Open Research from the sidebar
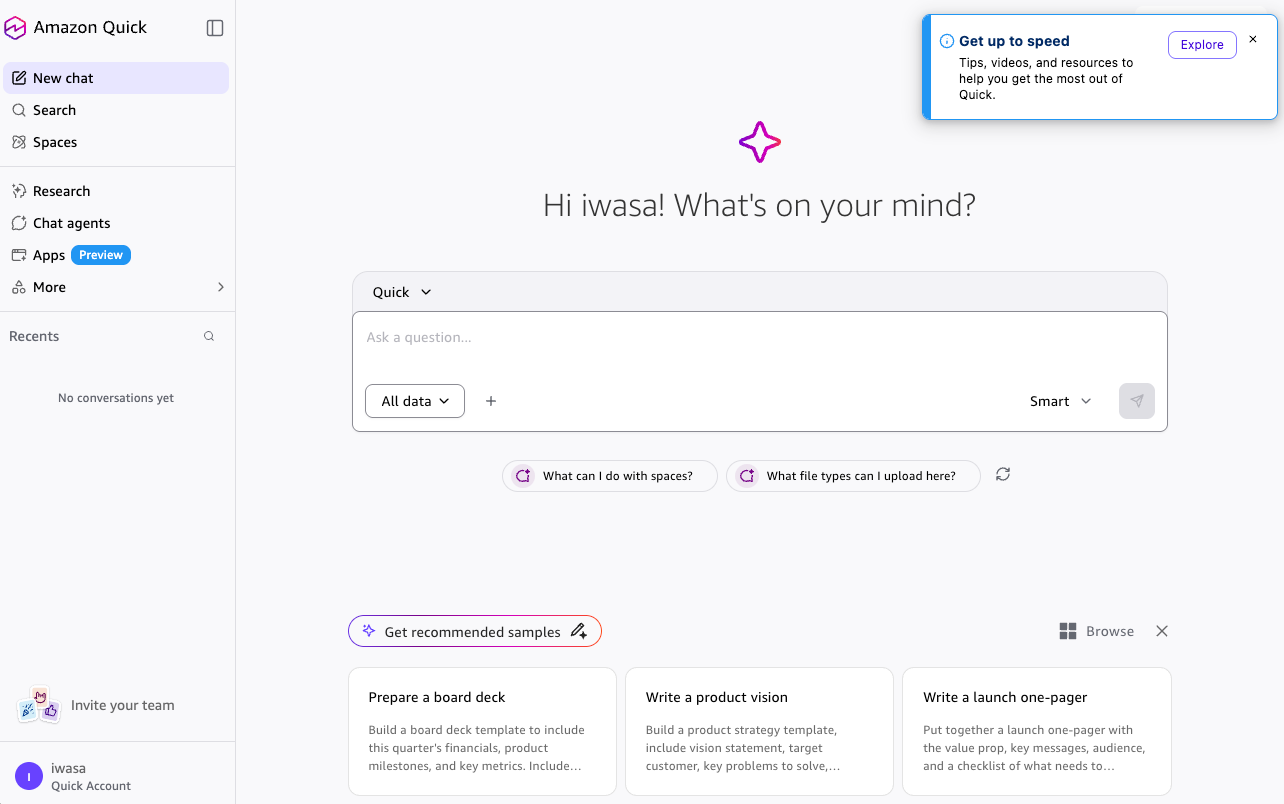Image resolution: width=1284 pixels, height=804 pixels. click(61, 191)
